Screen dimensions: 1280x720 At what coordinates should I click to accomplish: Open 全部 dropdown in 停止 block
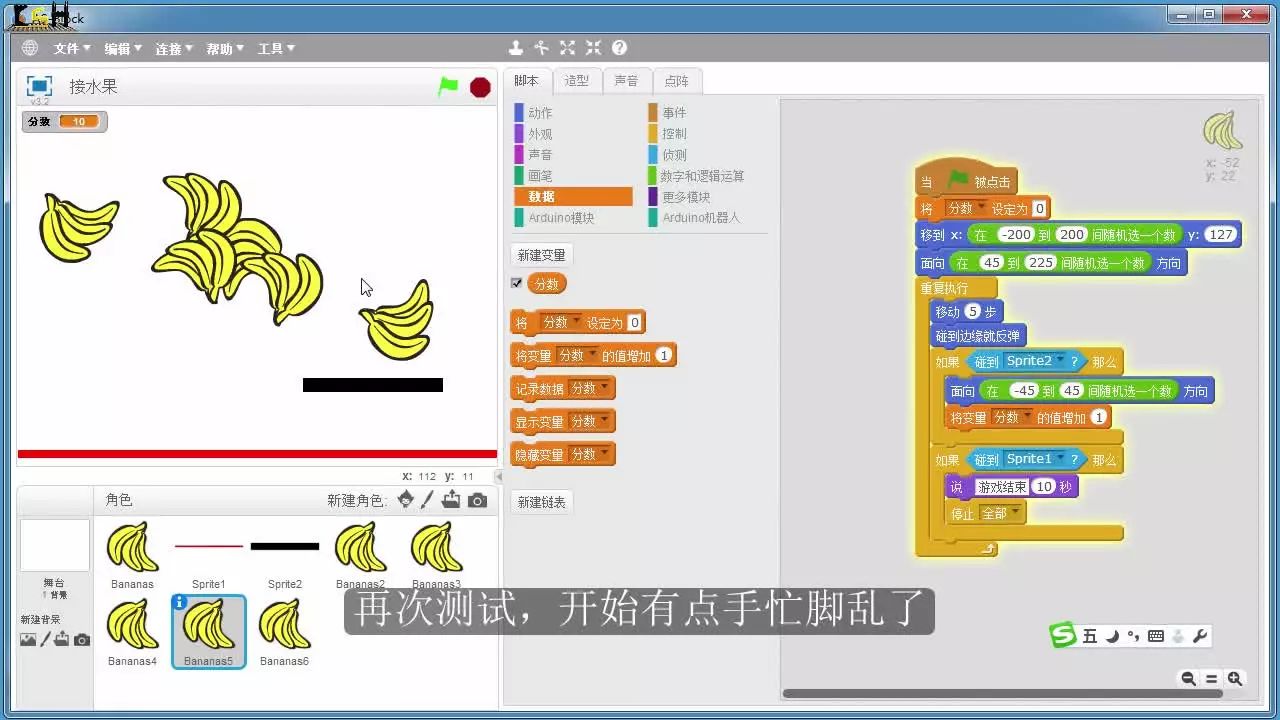coord(1016,513)
